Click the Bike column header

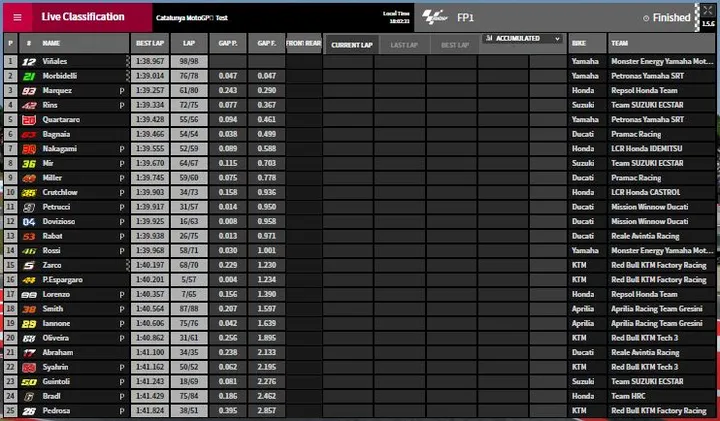pos(587,43)
